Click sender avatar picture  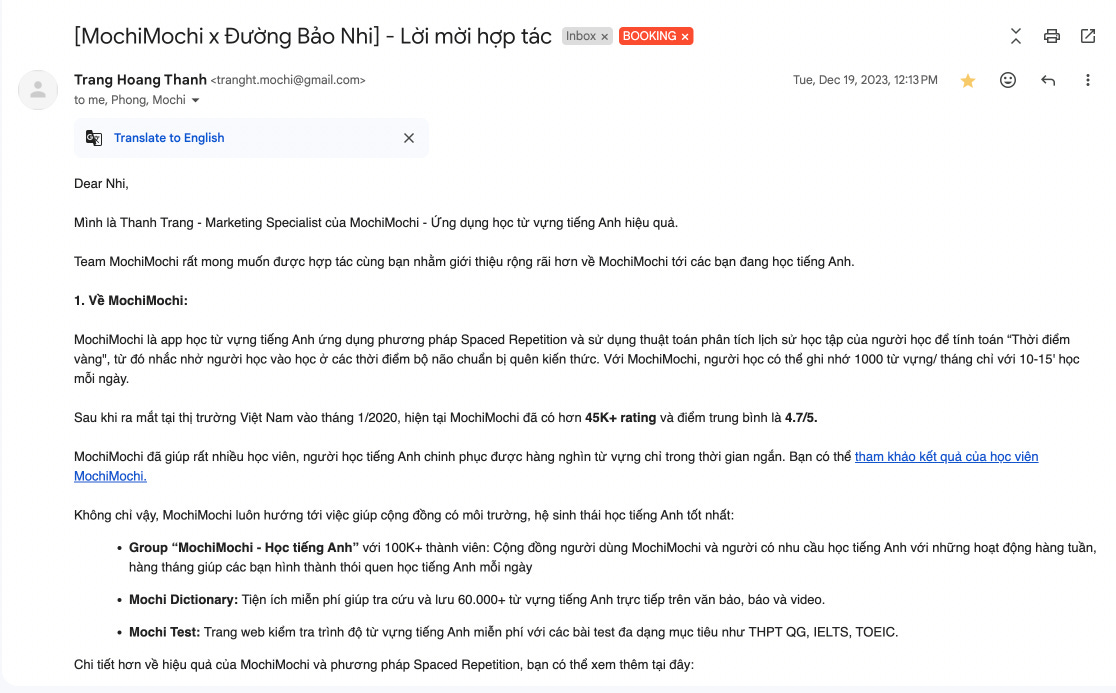pos(38,90)
